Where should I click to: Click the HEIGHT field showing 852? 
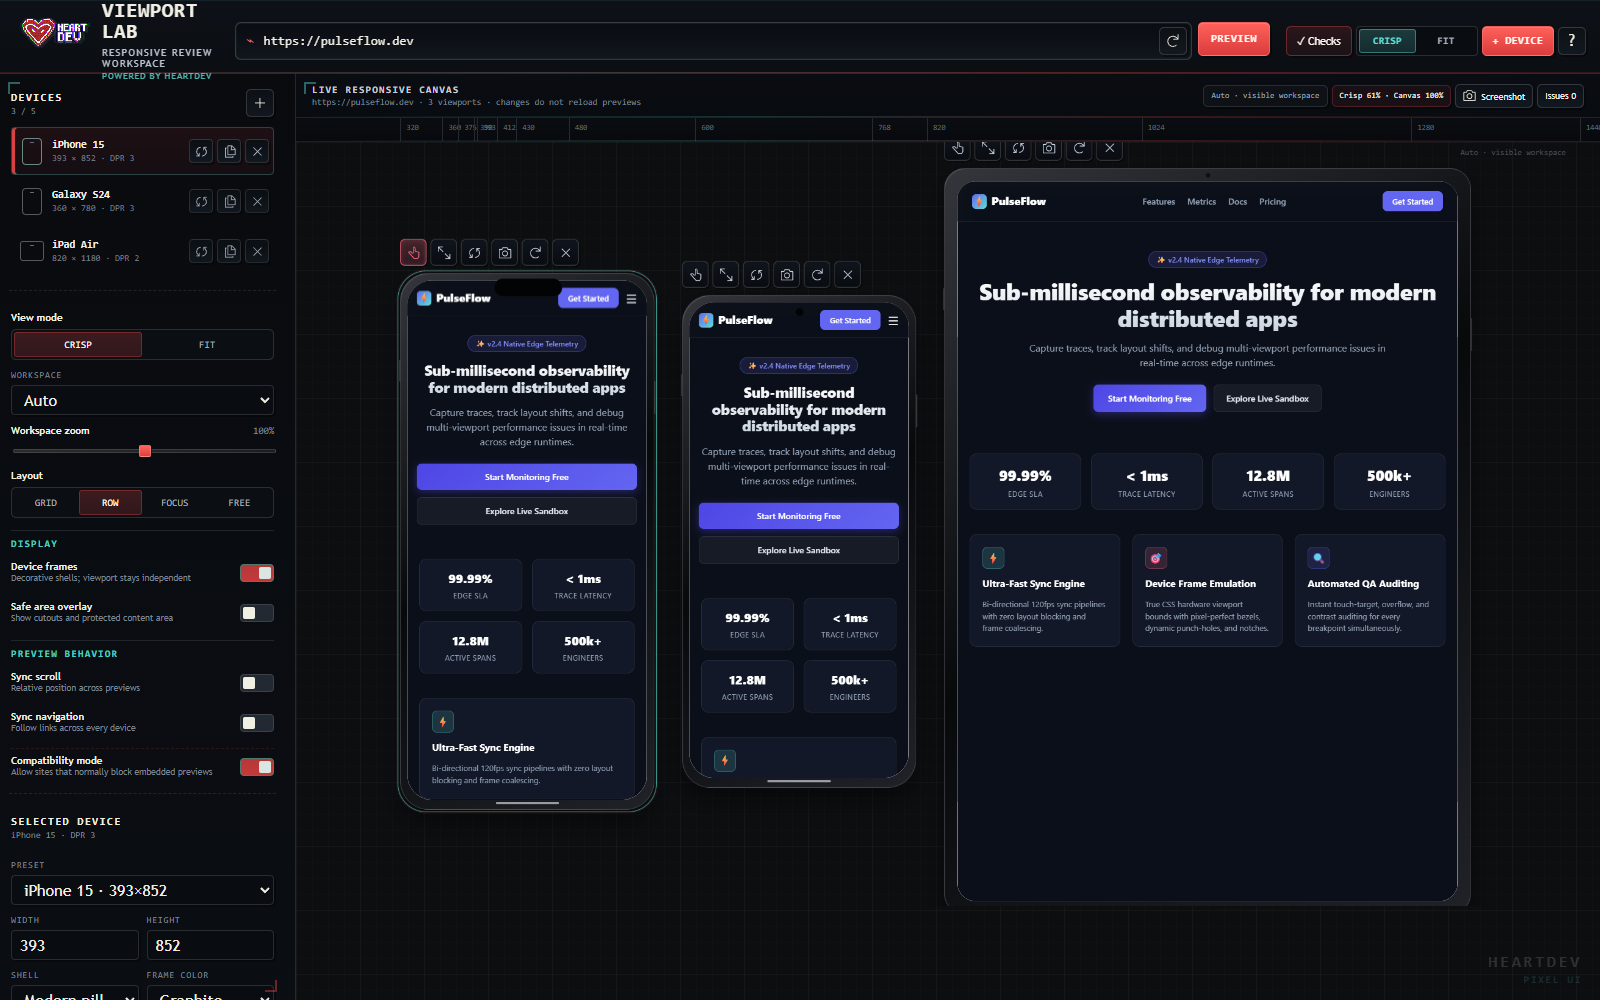[210, 945]
